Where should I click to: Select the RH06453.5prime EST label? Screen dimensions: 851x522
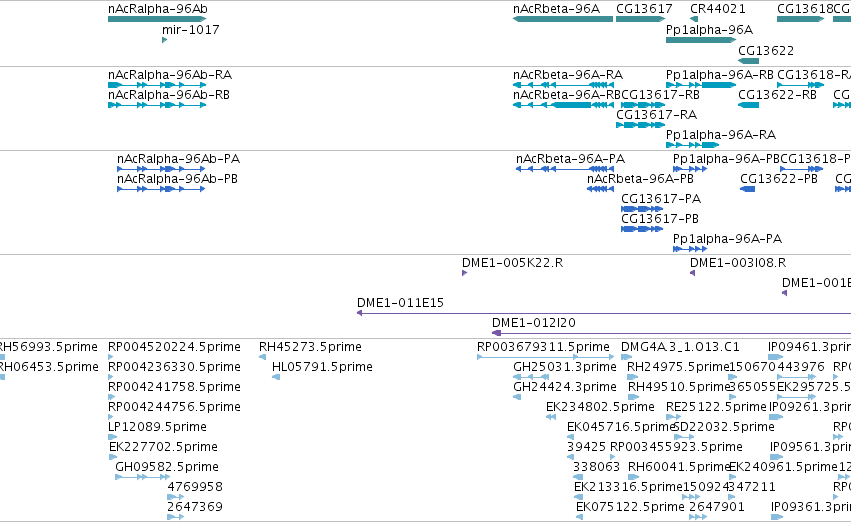(49, 367)
